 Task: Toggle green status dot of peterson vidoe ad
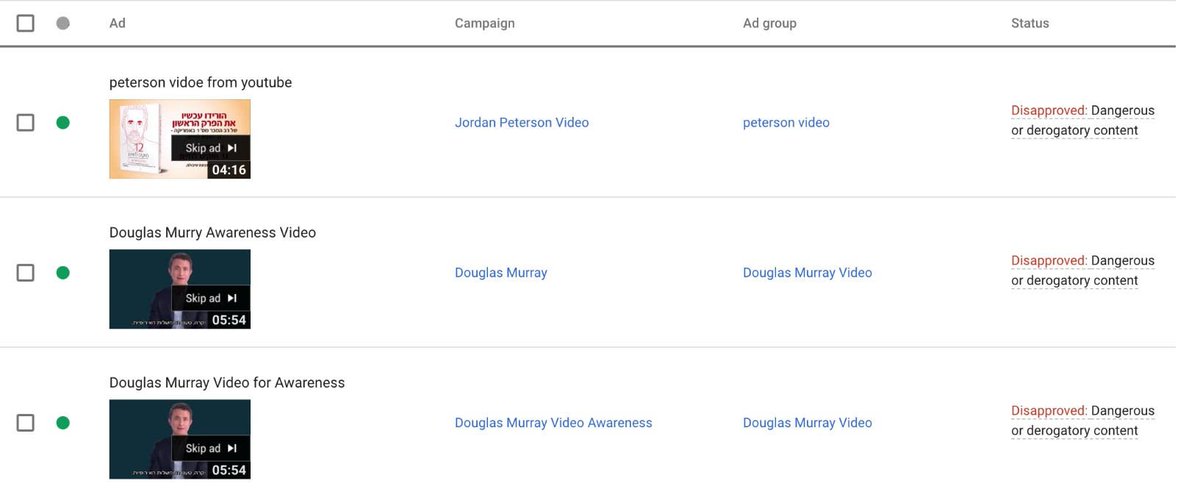[63, 123]
